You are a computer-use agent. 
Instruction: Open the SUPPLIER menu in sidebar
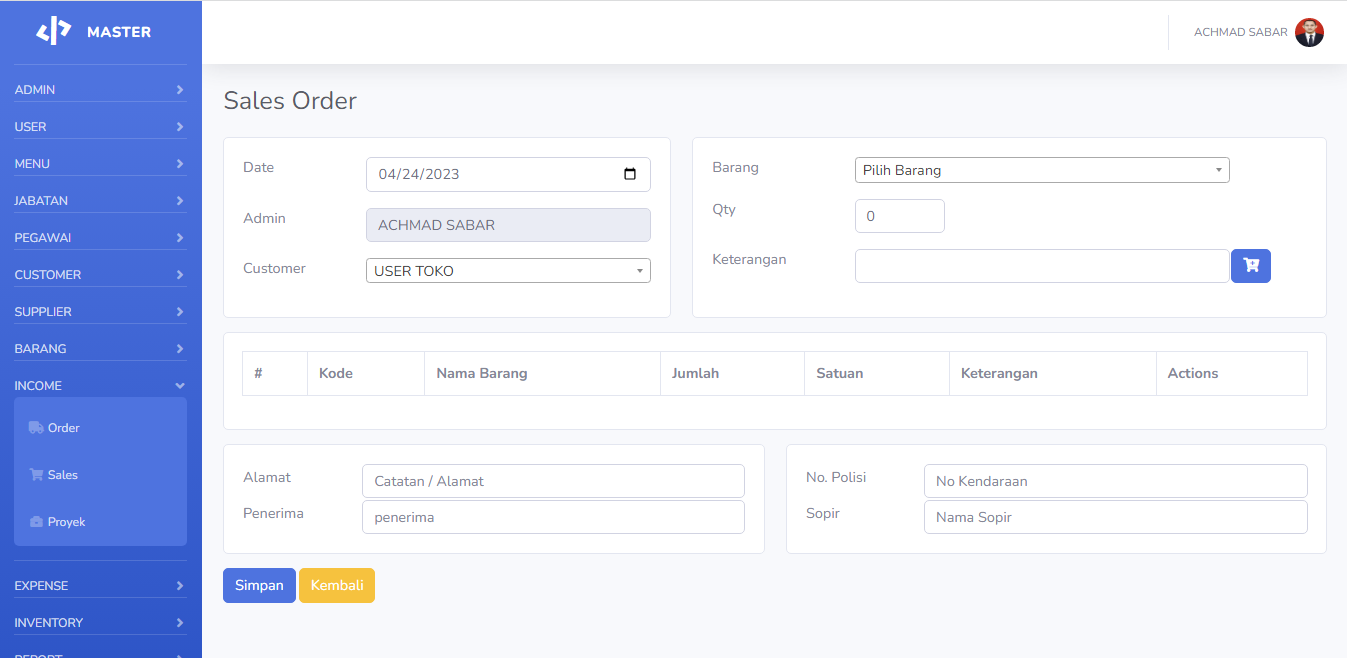pyautogui.click(x=100, y=312)
